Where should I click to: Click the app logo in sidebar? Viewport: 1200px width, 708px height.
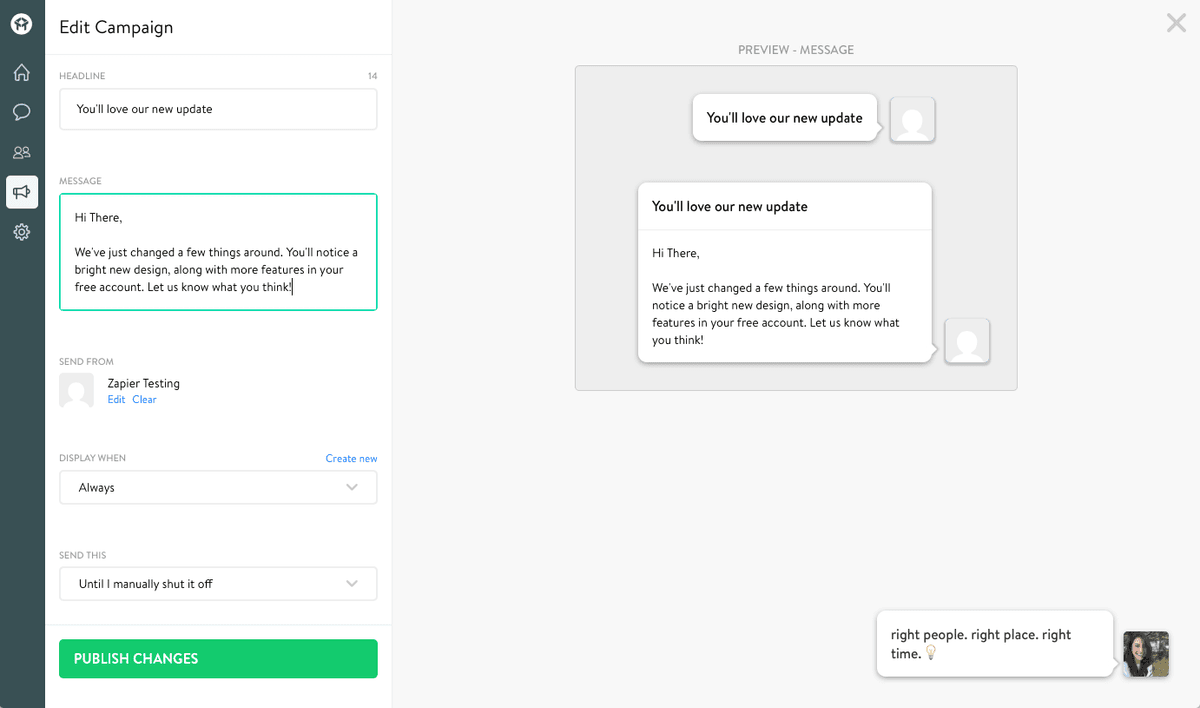pos(22,25)
